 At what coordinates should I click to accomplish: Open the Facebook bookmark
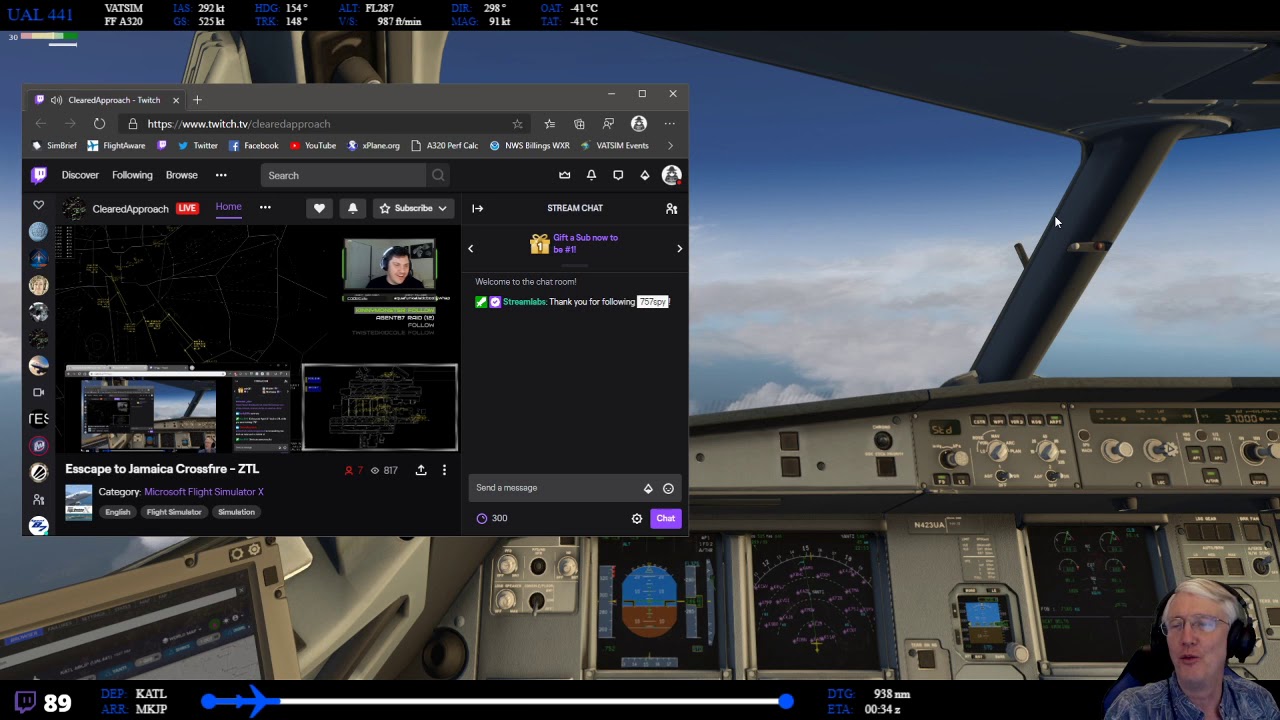(x=254, y=146)
